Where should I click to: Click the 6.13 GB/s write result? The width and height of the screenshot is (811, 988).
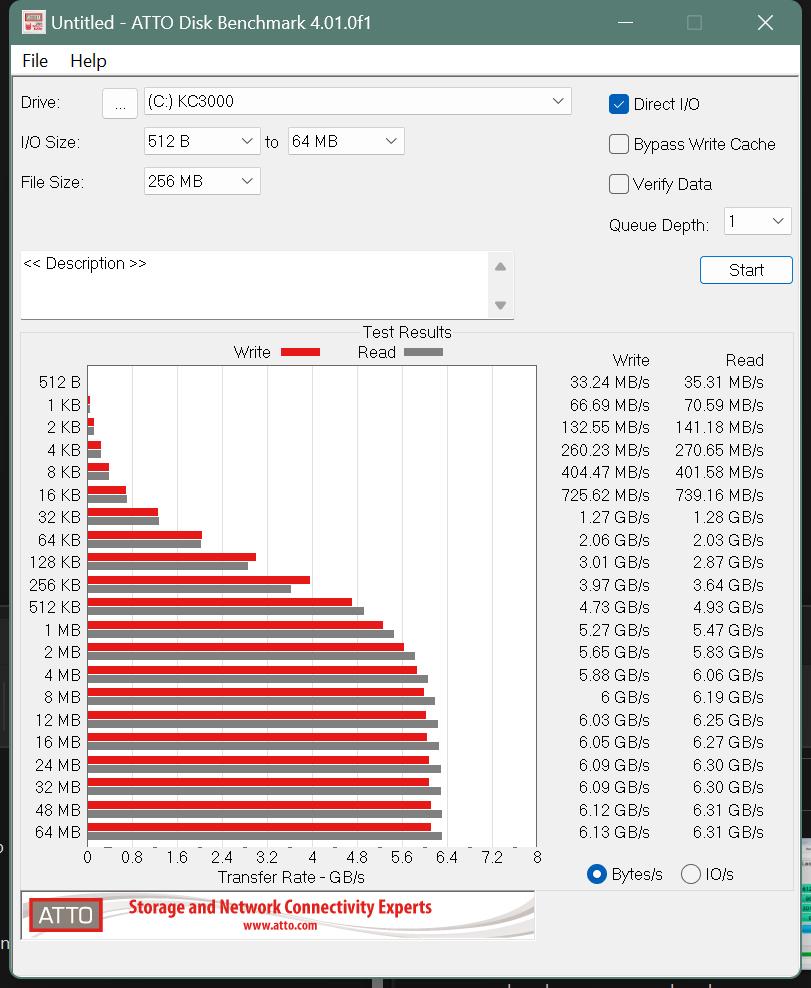click(x=614, y=832)
